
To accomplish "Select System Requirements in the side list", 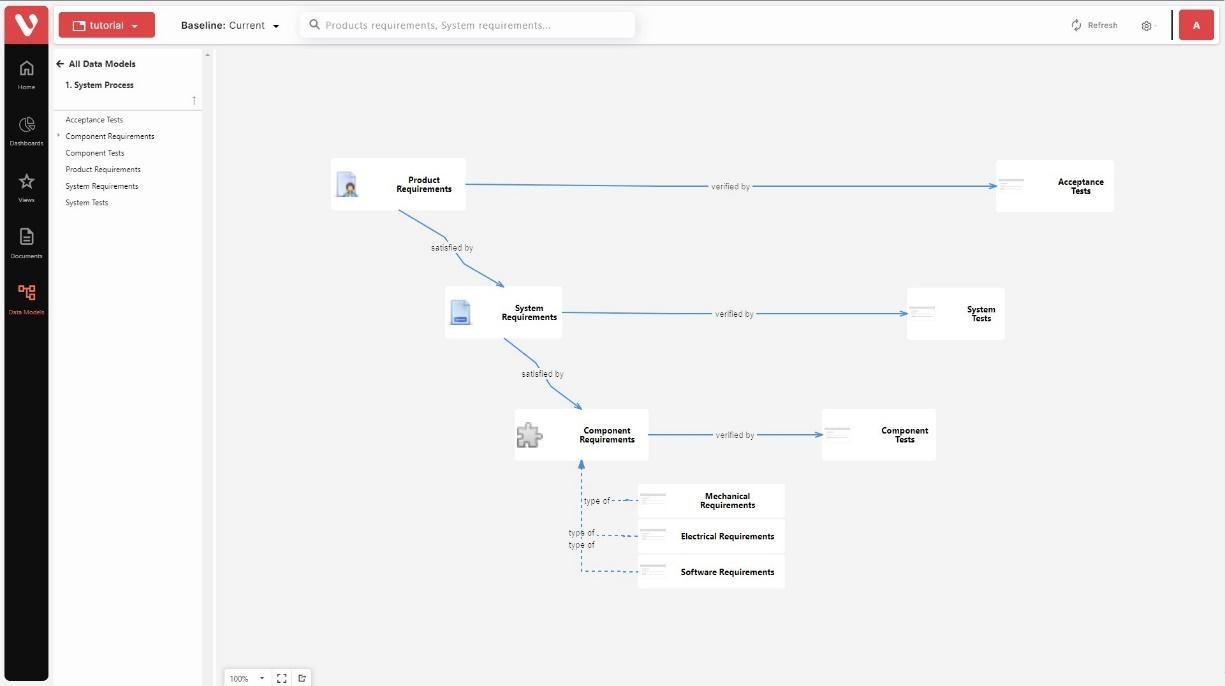I will pos(102,186).
